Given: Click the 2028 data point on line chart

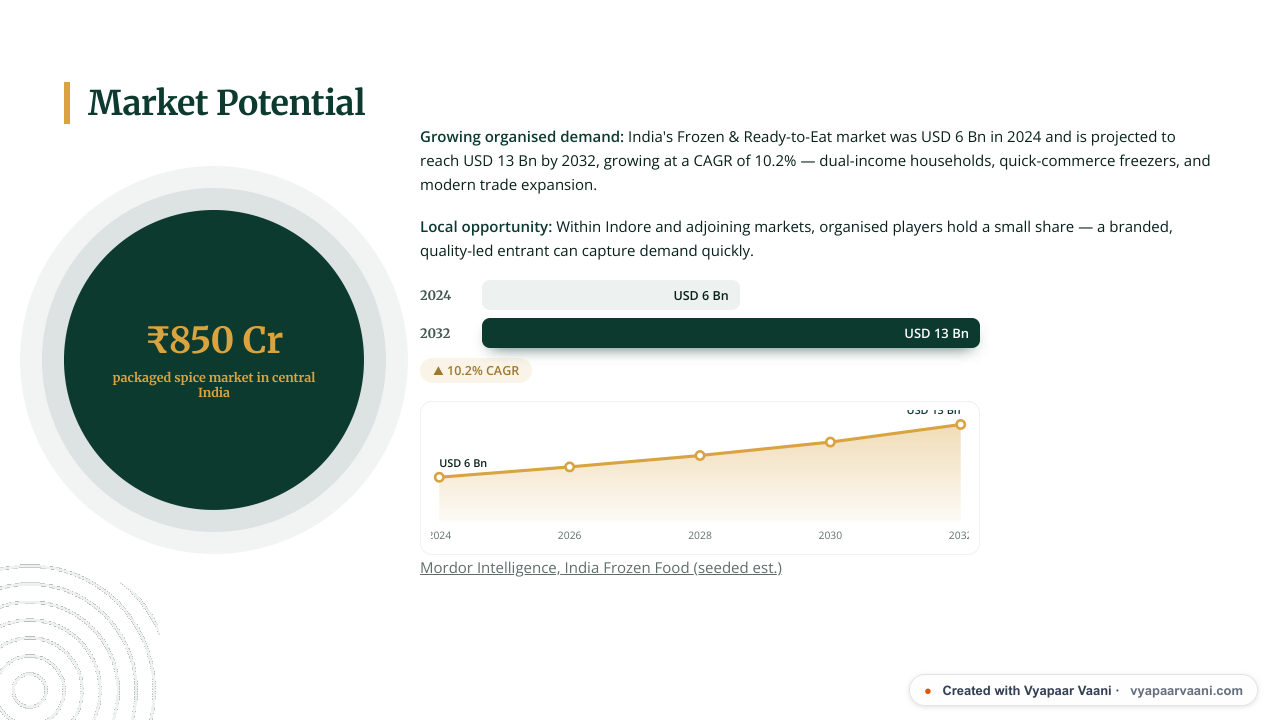Looking at the screenshot, I should tap(700, 455).
